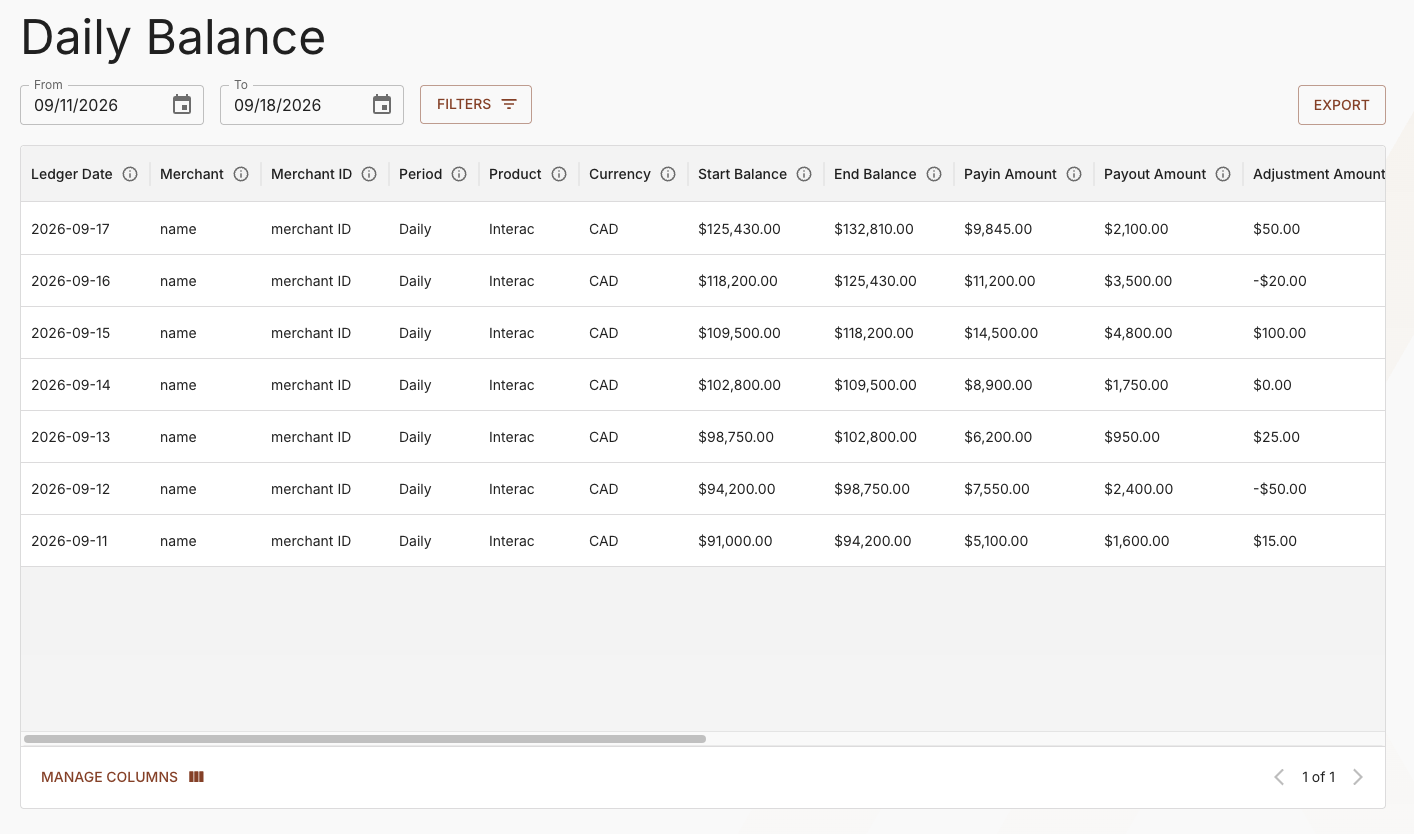The height and width of the screenshot is (834, 1414).
Task: Click the info icon next to Payin Amount
Action: click(1074, 174)
